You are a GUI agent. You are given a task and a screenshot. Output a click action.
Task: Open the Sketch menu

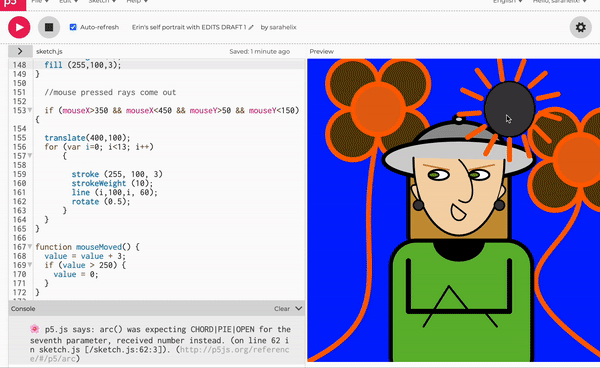101,2
